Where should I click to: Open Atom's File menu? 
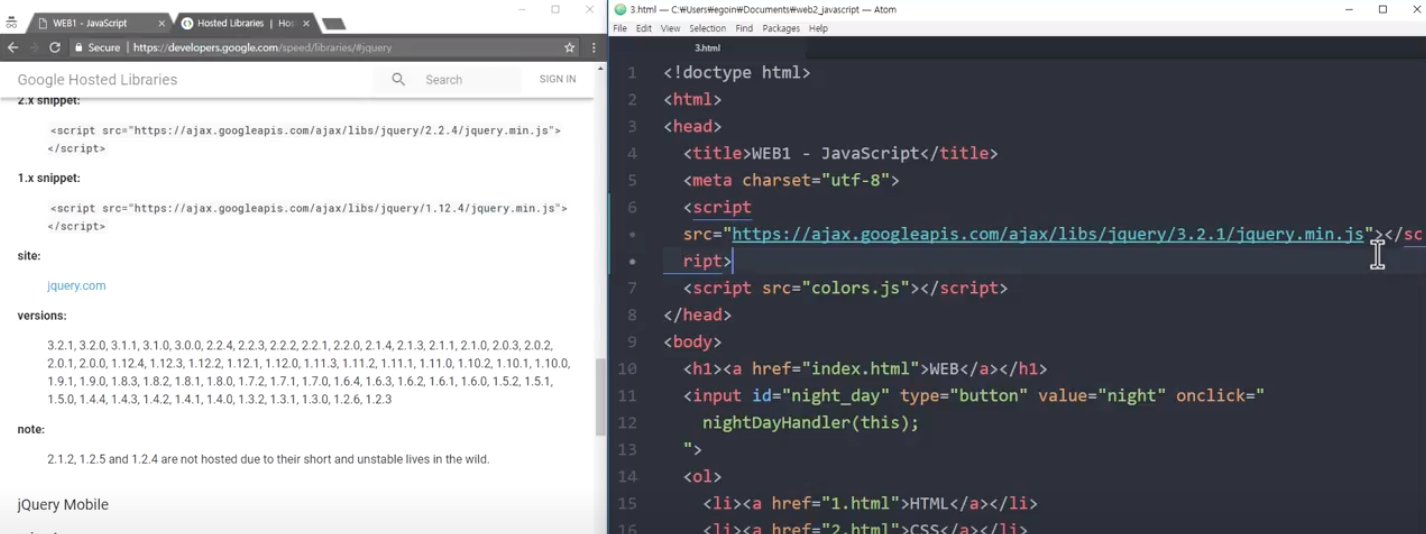[x=620, y=29]
